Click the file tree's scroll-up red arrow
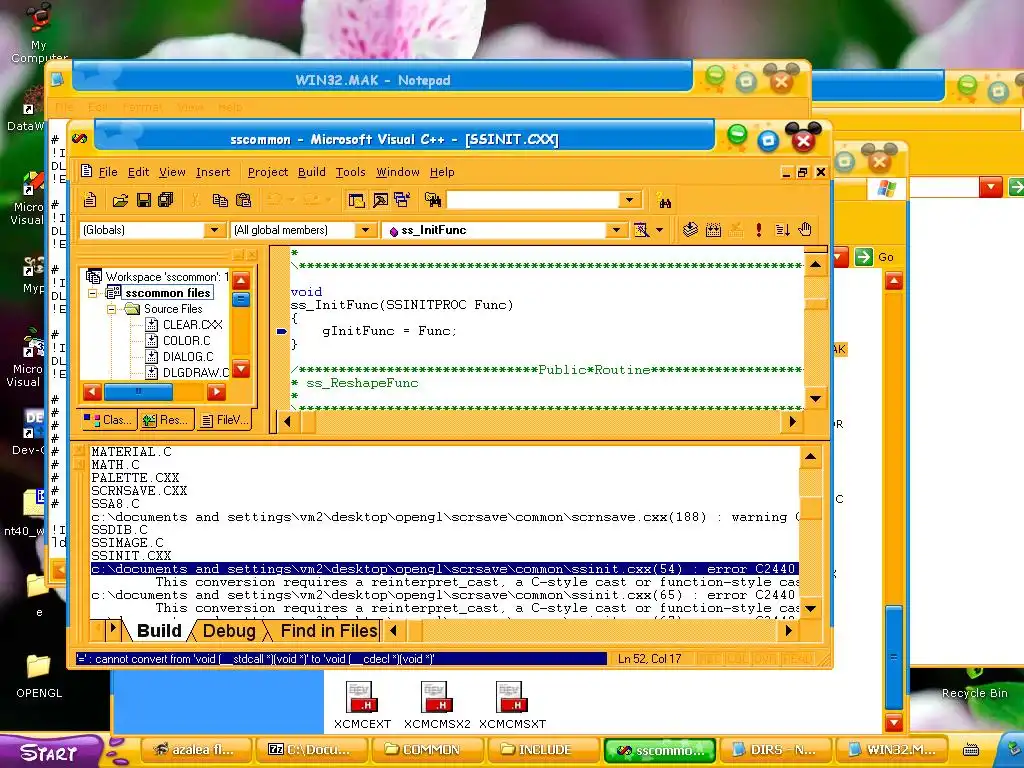The height and width of the screenshot is (768, 1024). (241, 281)
